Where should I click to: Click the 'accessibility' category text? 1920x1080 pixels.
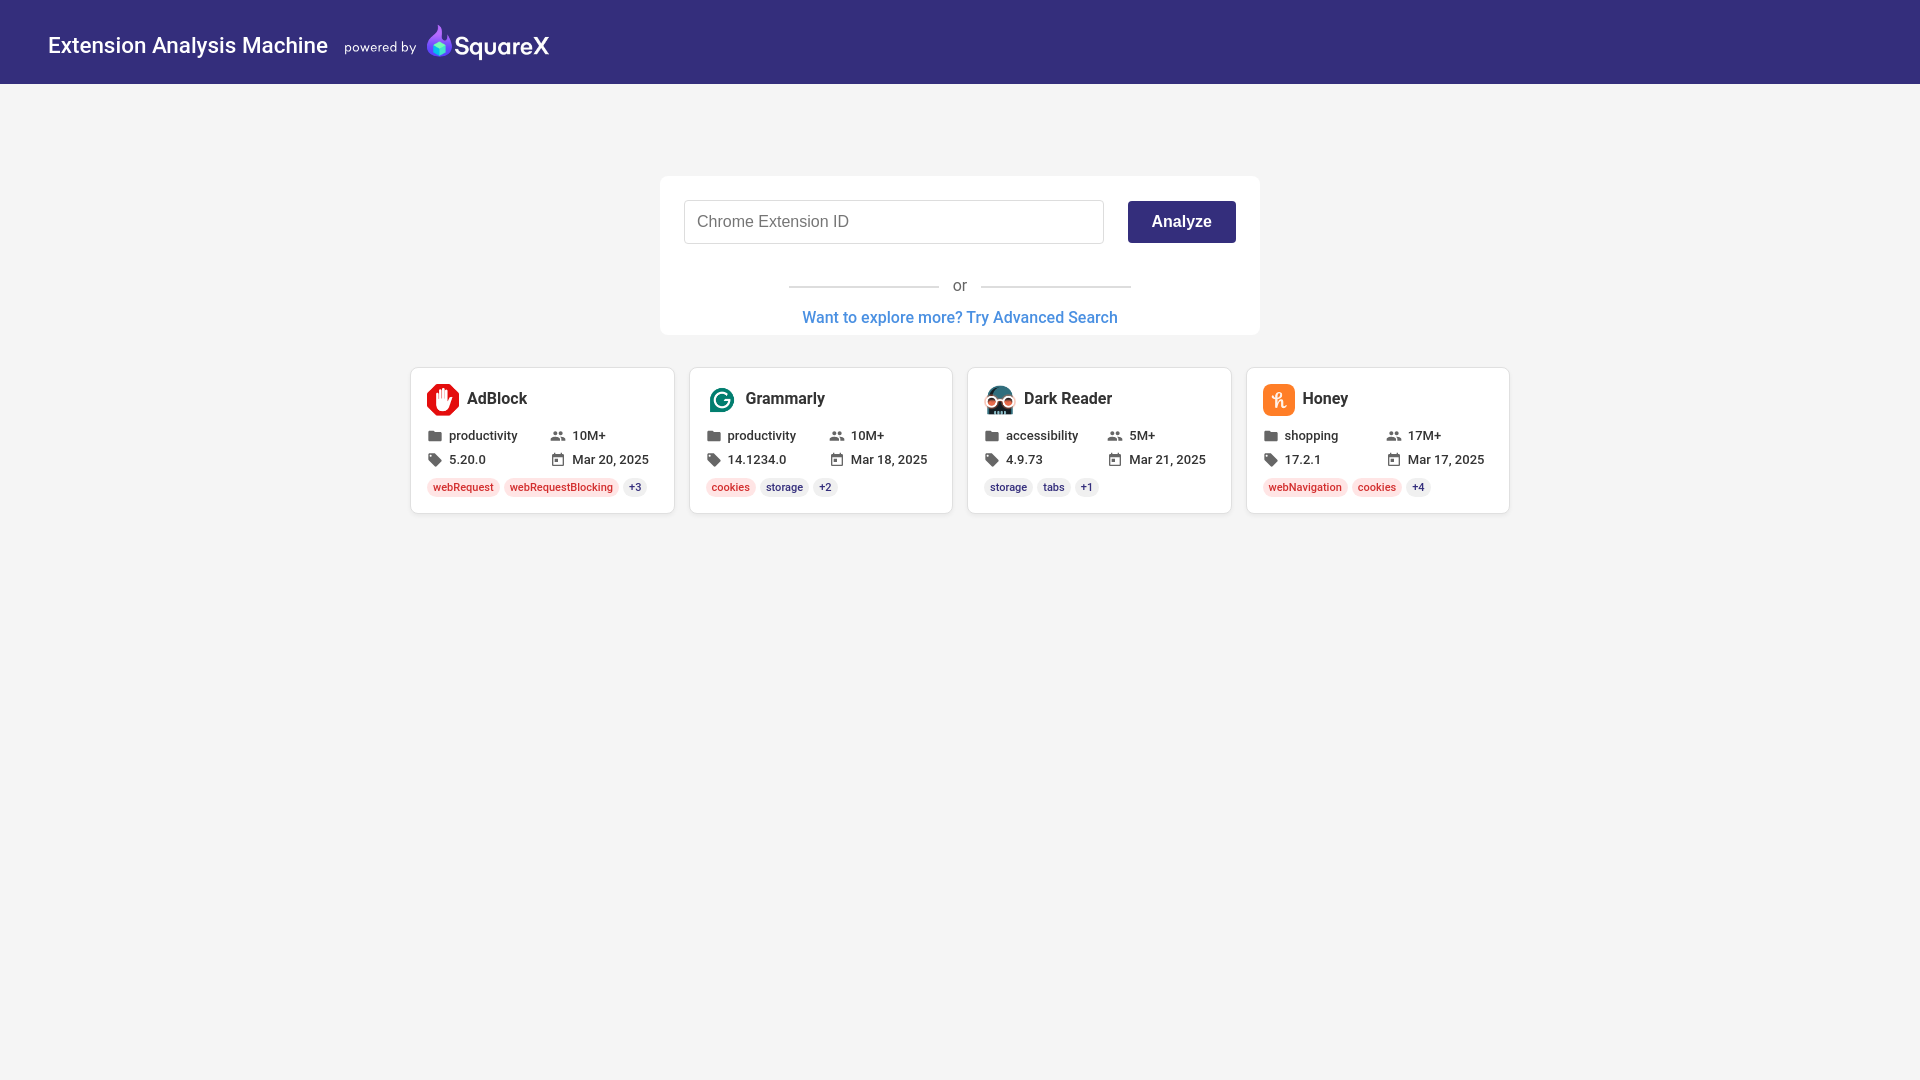(1042, 436)
